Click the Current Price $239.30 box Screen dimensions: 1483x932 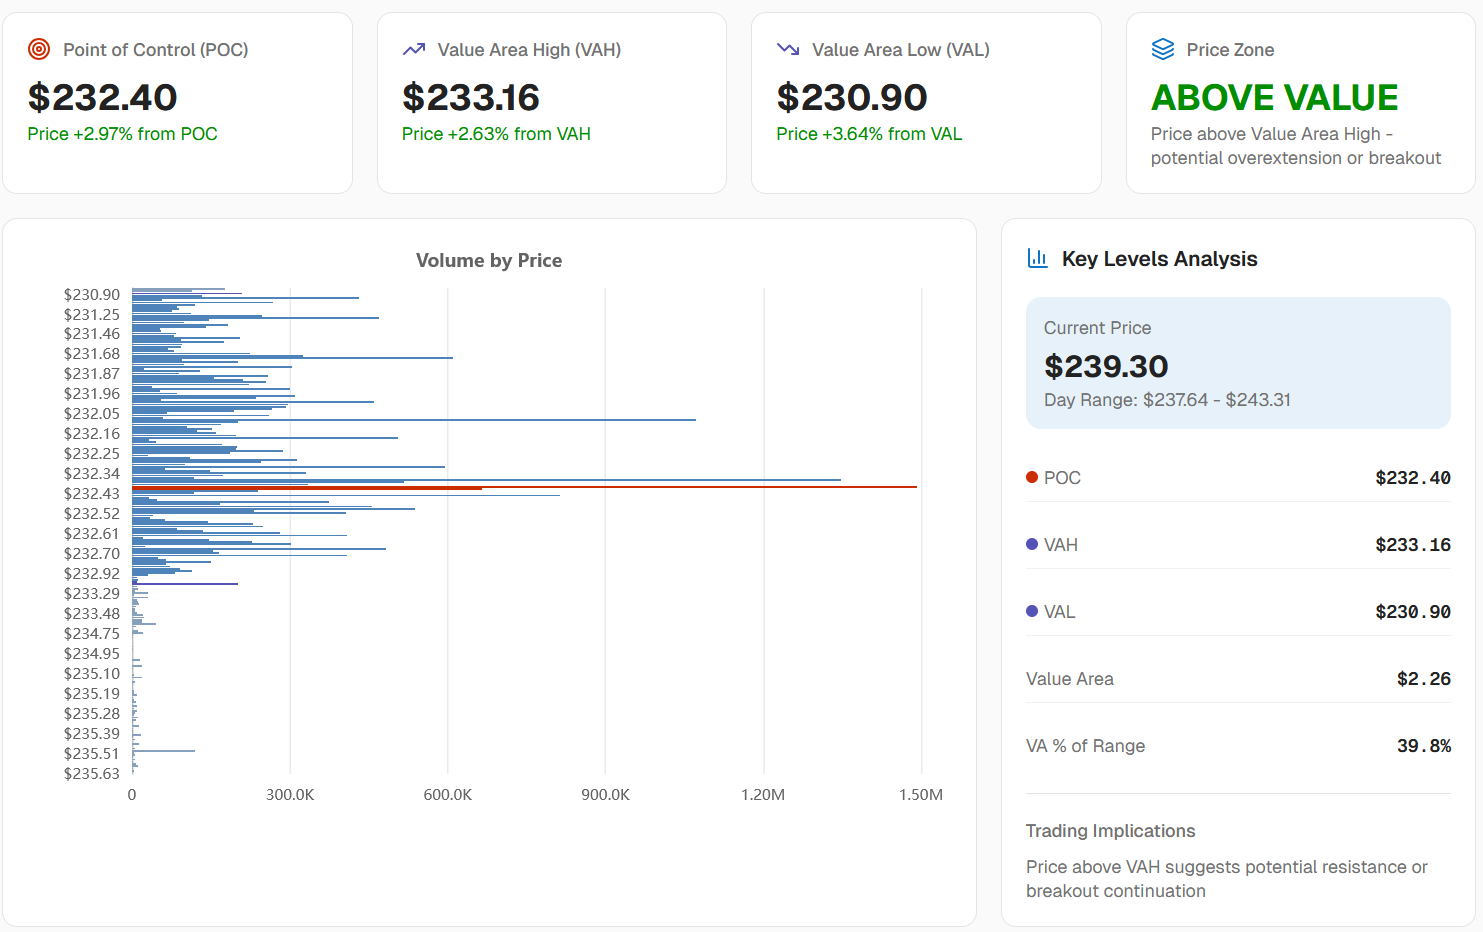pyautogui.click(x=1238, y=363)
